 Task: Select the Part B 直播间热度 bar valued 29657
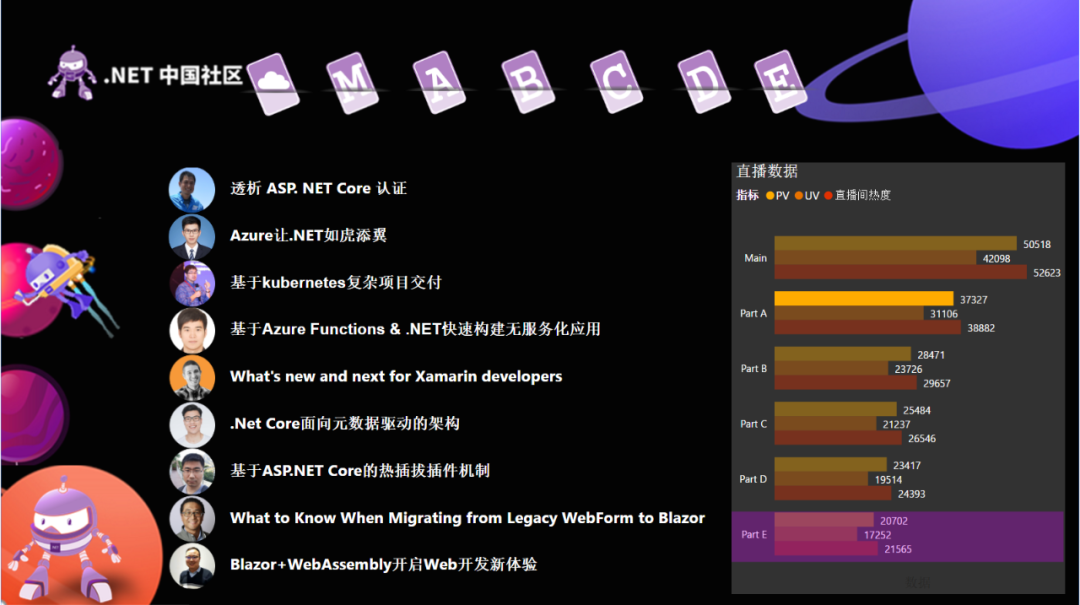tap(846, 382)
